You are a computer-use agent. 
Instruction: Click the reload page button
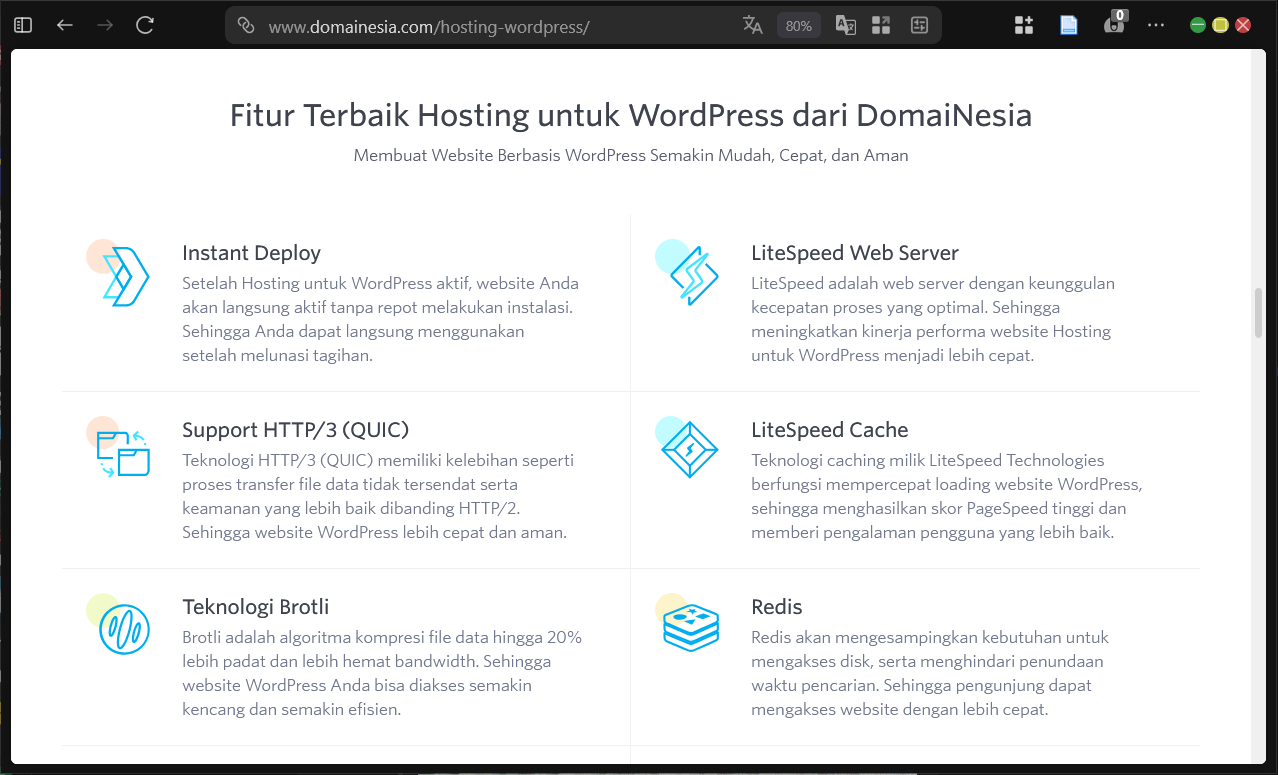(143, 25)
